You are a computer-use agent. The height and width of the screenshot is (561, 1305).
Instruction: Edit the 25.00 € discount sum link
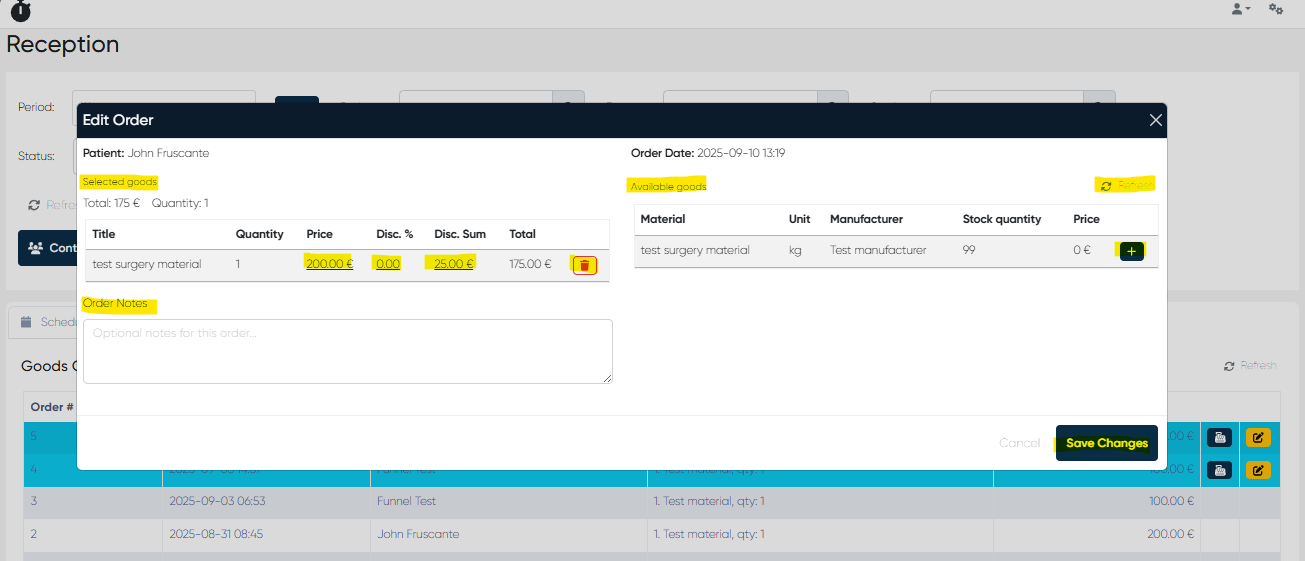[453, 264]
